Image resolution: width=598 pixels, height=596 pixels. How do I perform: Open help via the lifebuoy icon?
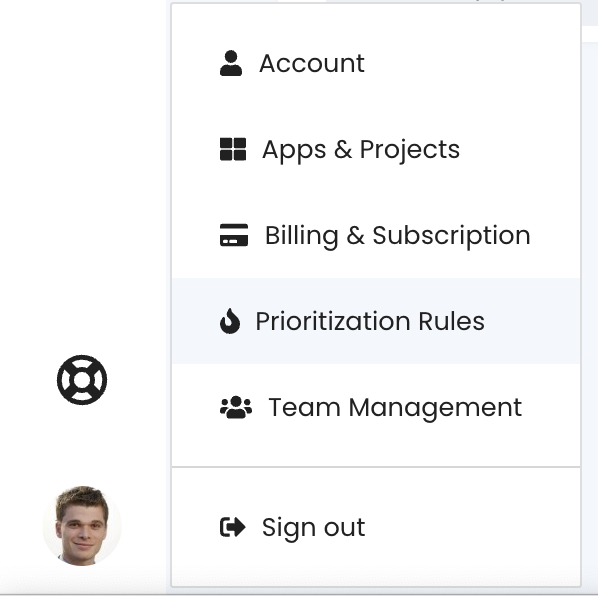(82, 380)
